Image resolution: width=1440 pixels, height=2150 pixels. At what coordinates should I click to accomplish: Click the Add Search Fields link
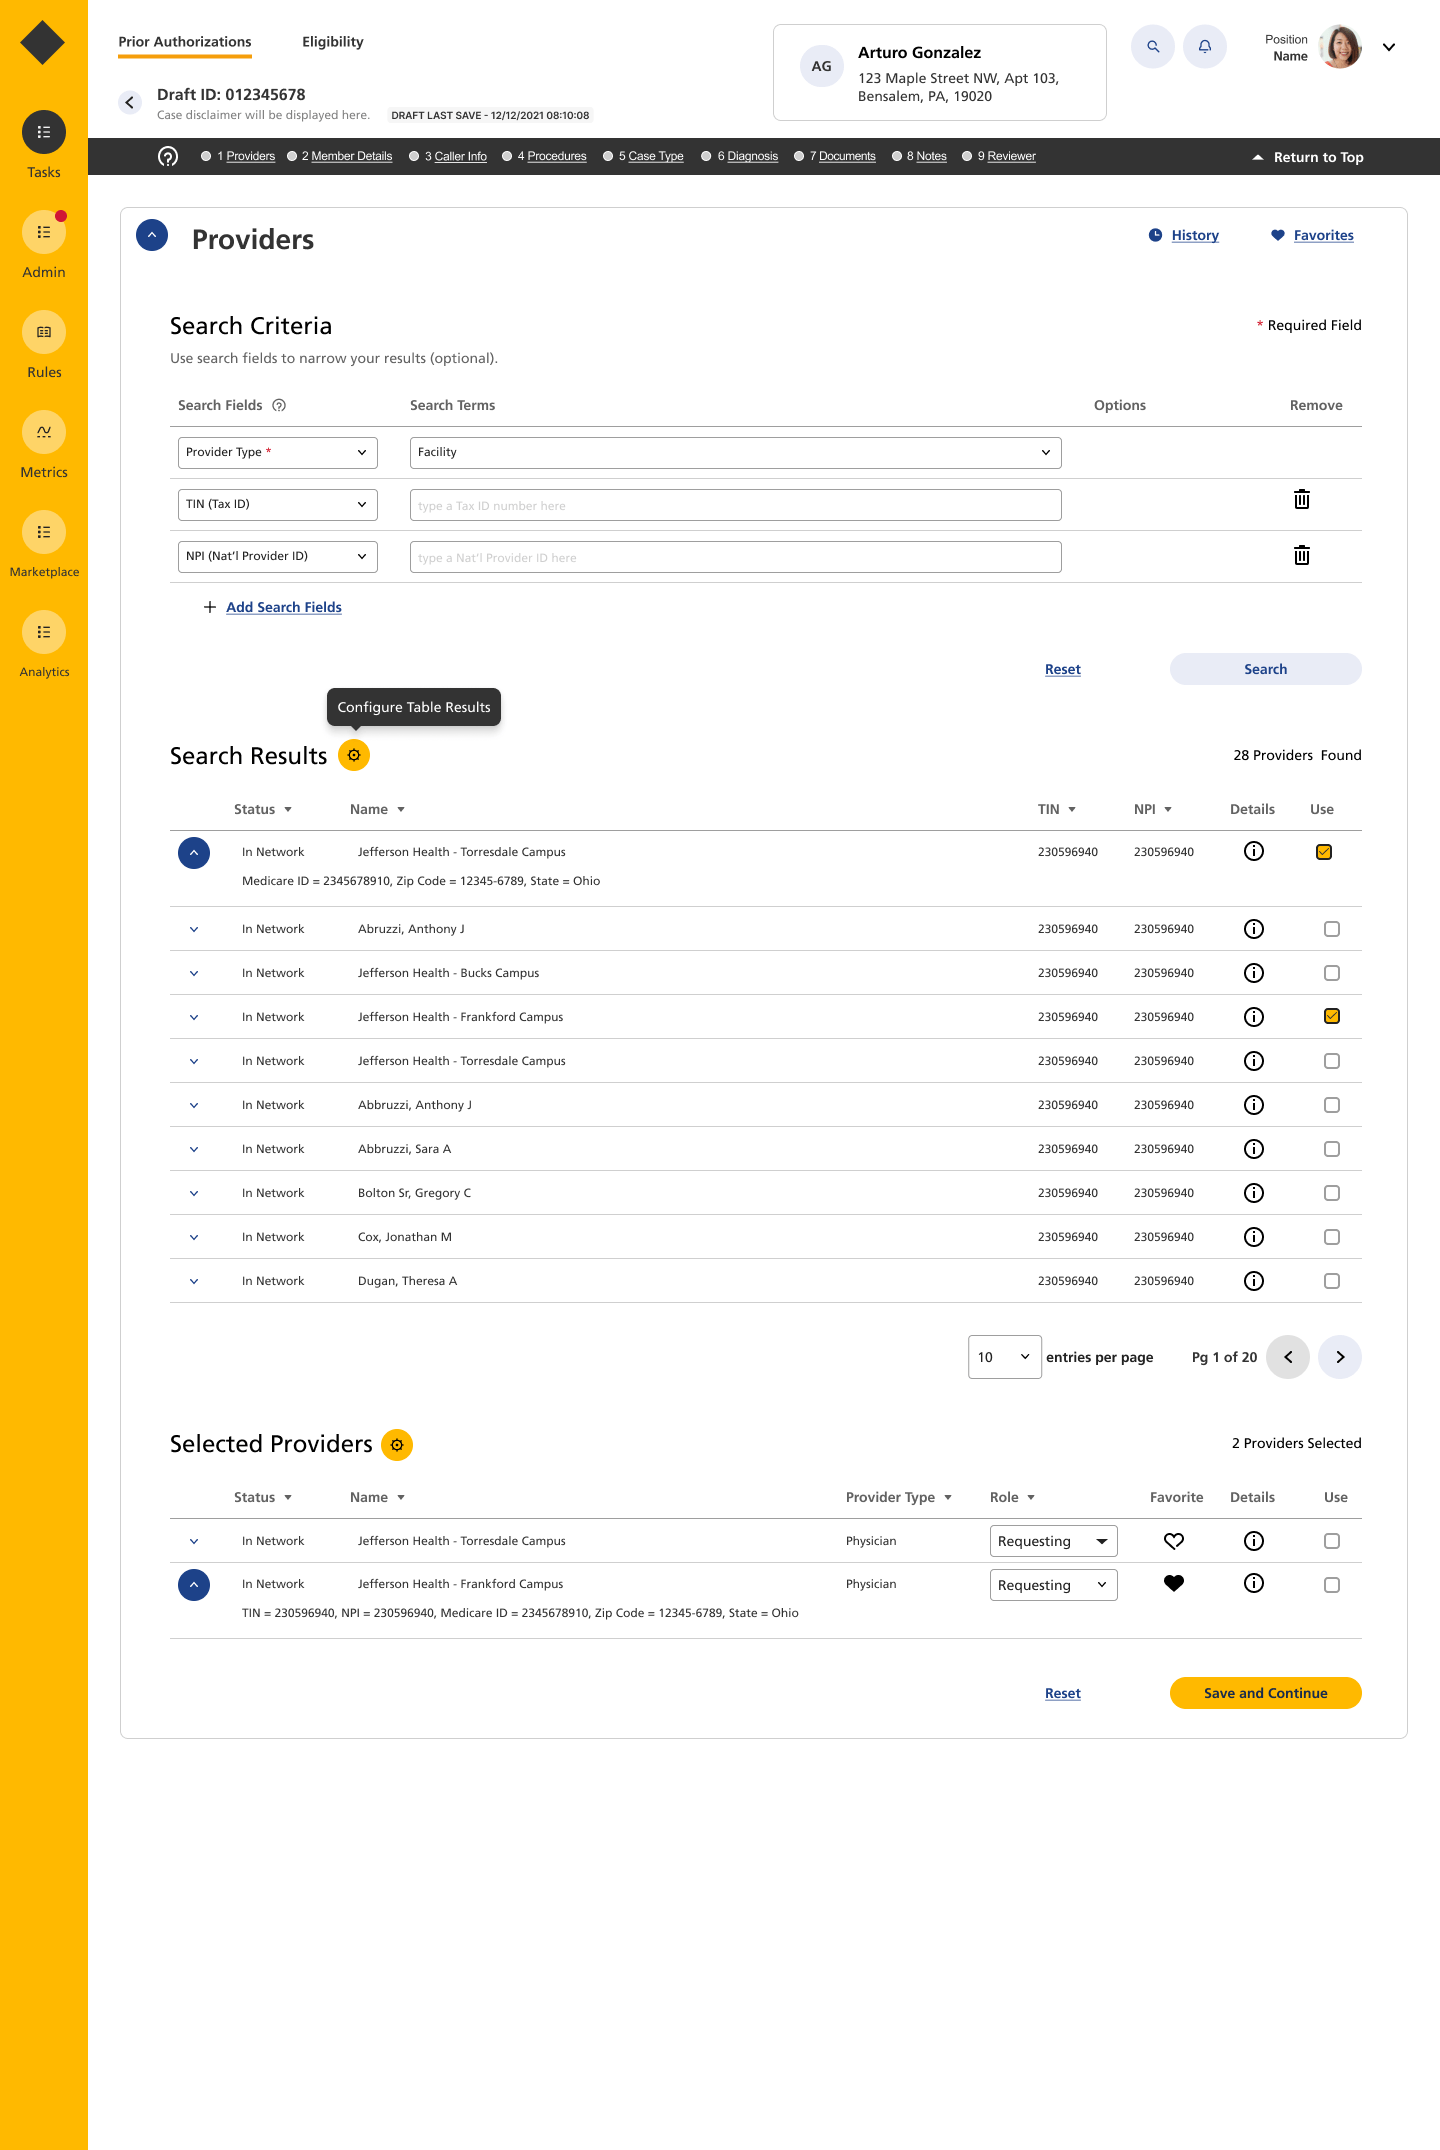coord(283,608)
